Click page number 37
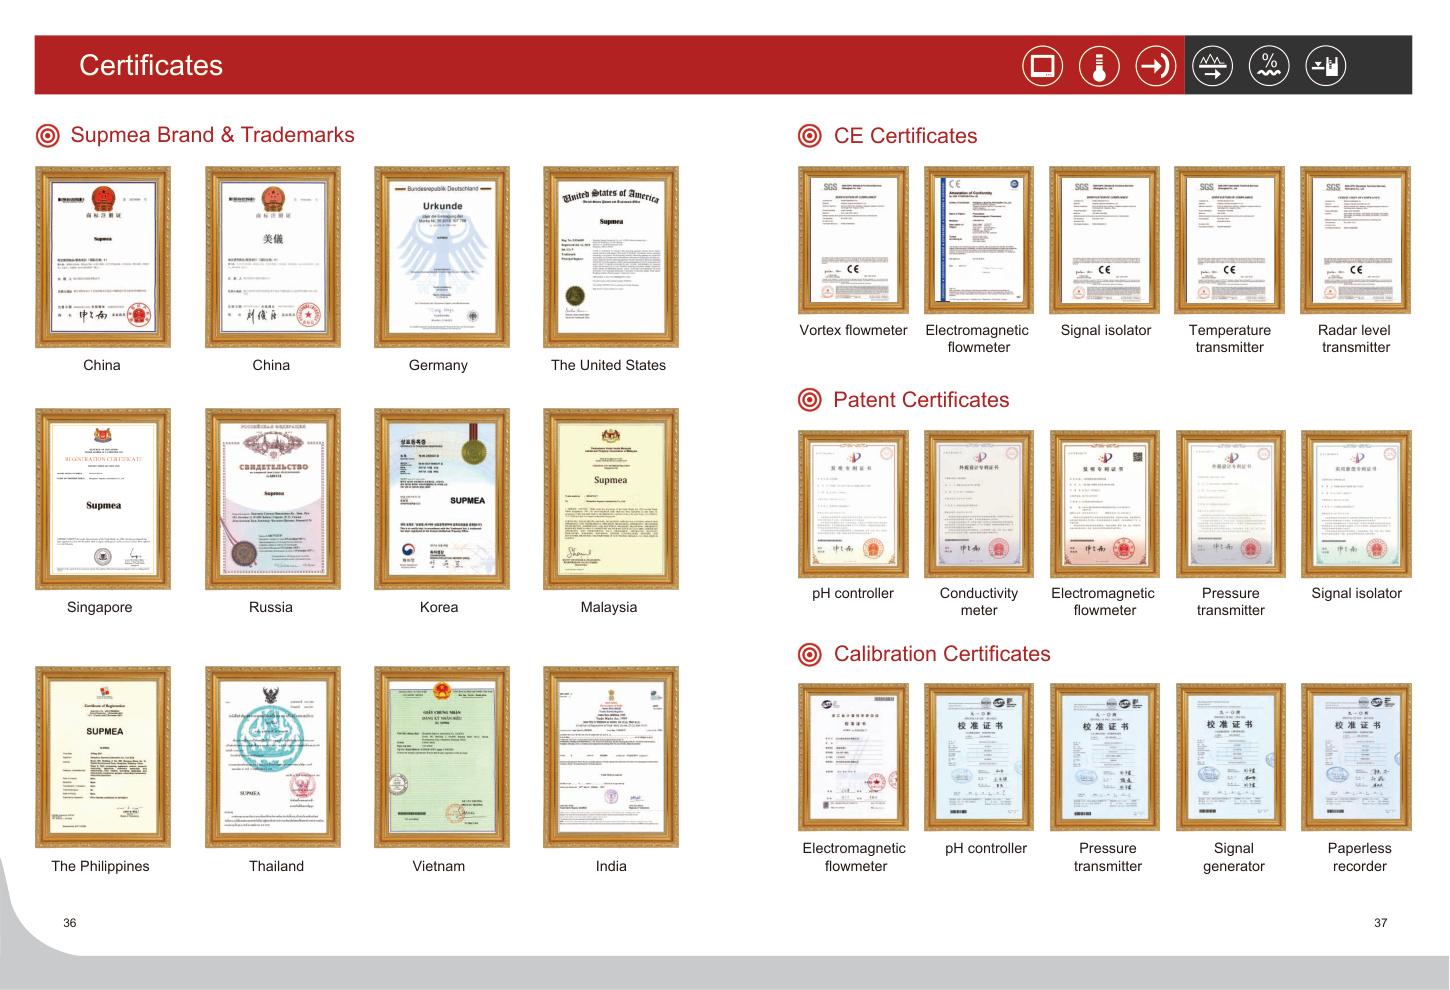This screenshot has height=990, width=1450. [x=1381, y=923]
